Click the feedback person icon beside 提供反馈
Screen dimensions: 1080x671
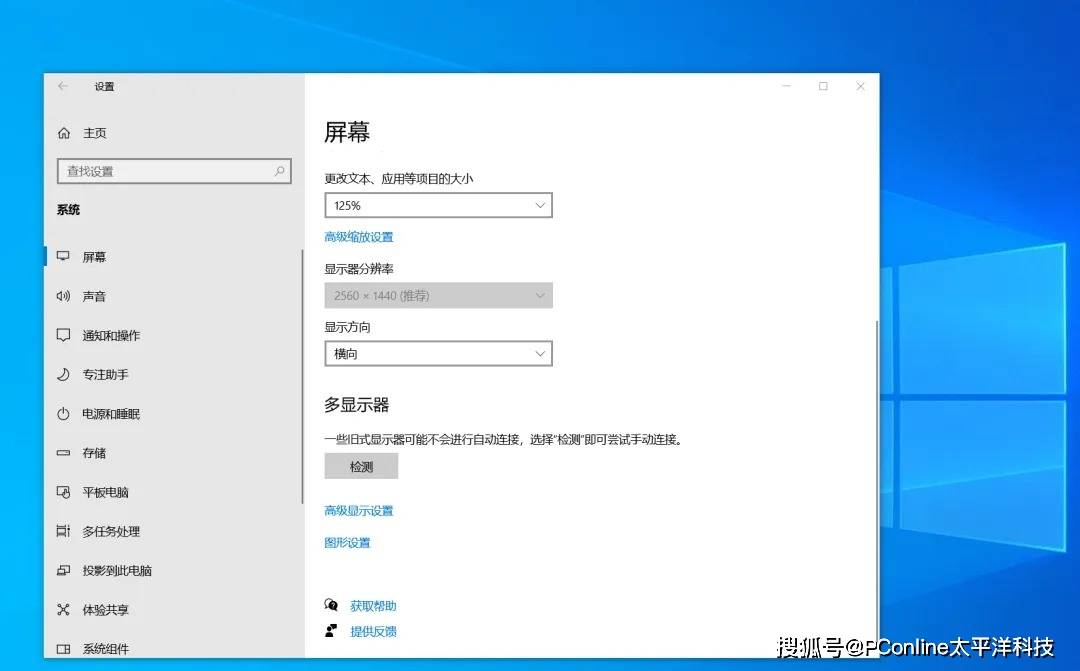(x=331, y=631)
